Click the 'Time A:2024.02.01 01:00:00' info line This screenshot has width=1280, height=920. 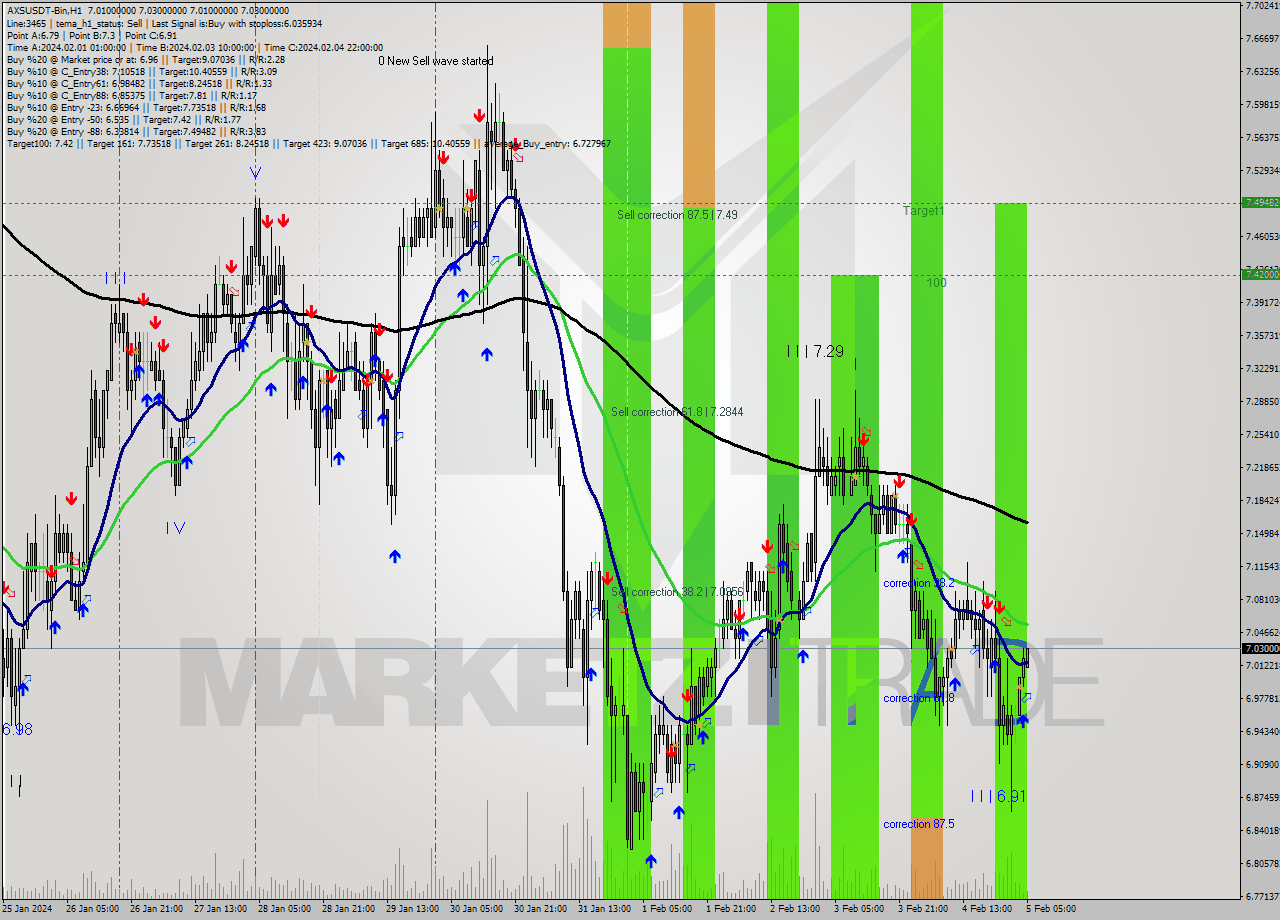click(x=195, y=47)
